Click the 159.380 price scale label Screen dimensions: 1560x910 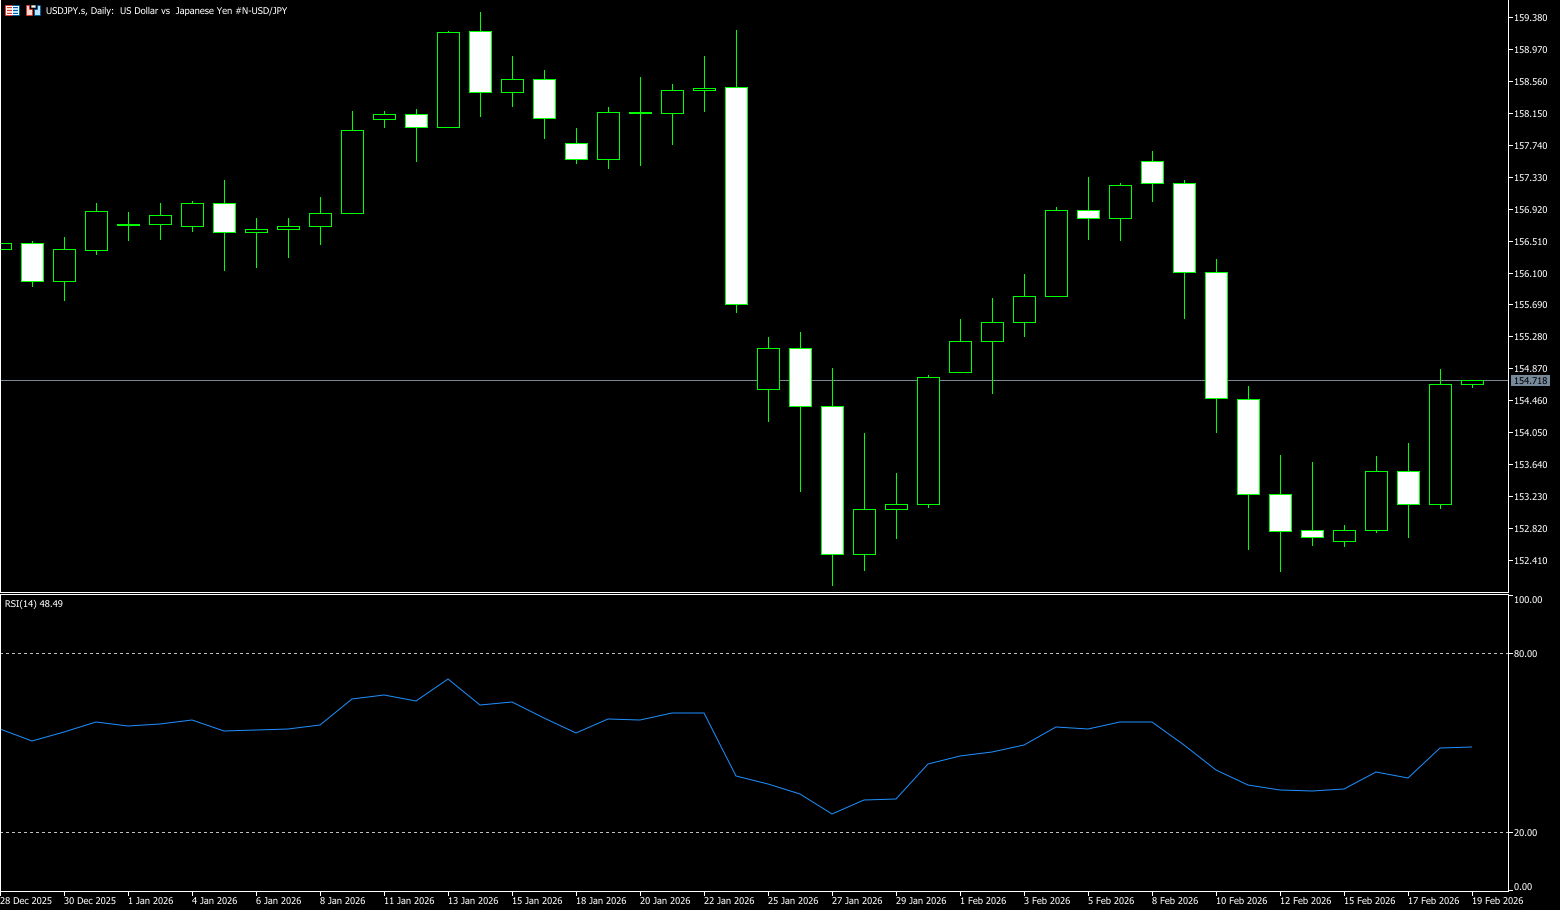point(1531,18)
